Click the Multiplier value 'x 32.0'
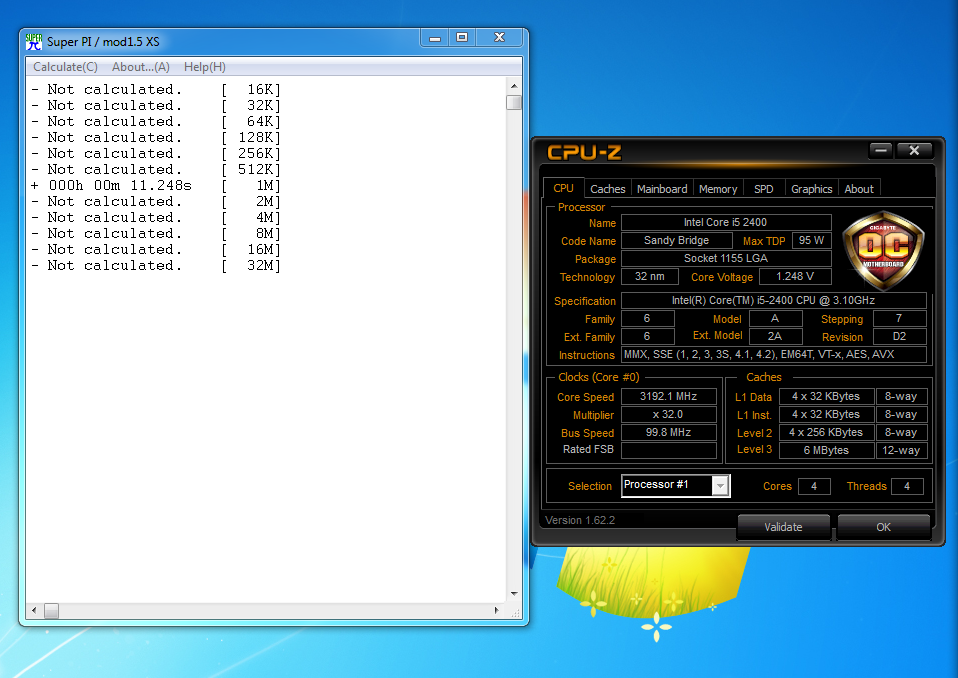958x678 pixels. coord(668,414)
